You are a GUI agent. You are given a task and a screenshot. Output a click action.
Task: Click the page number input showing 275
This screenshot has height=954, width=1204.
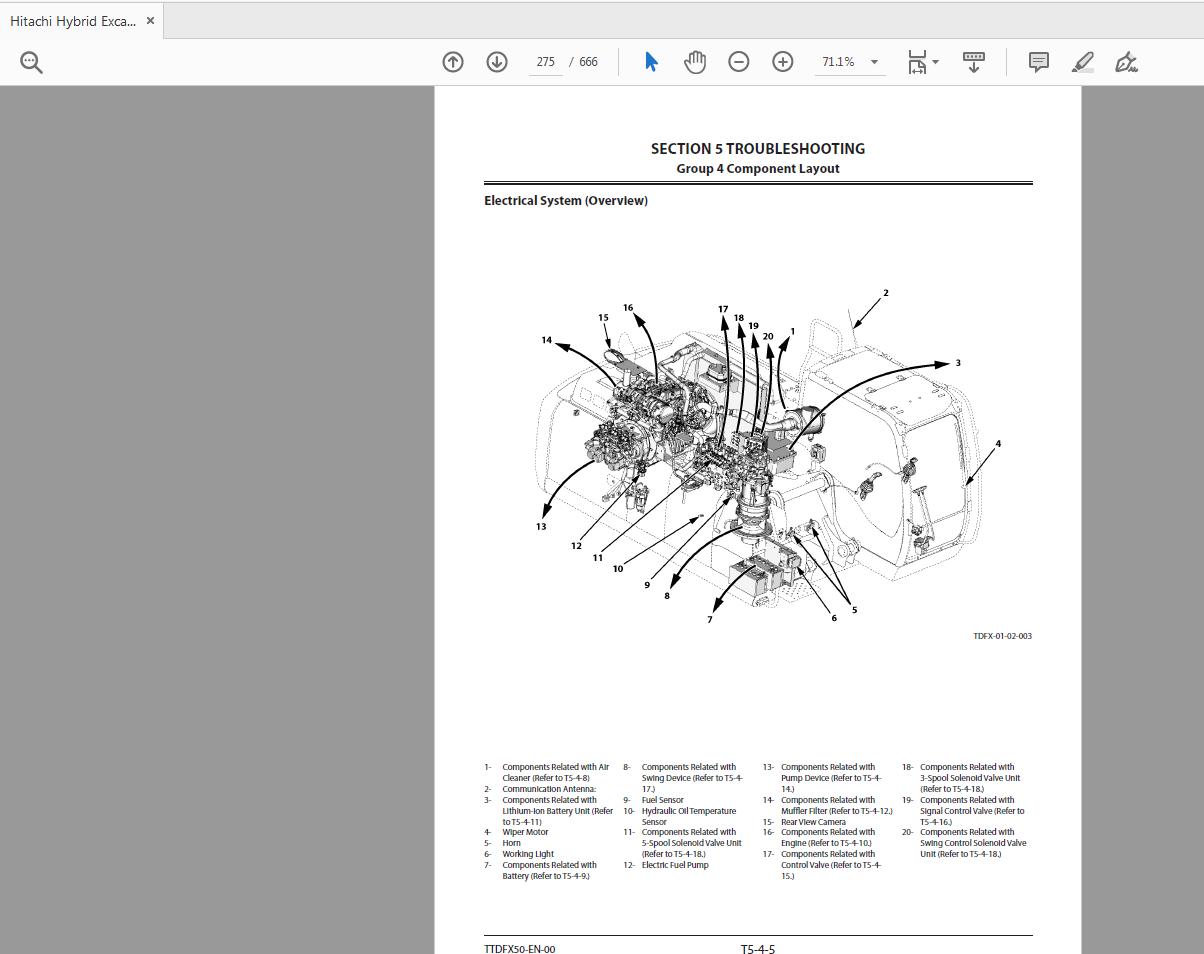[x=545, y=61]
